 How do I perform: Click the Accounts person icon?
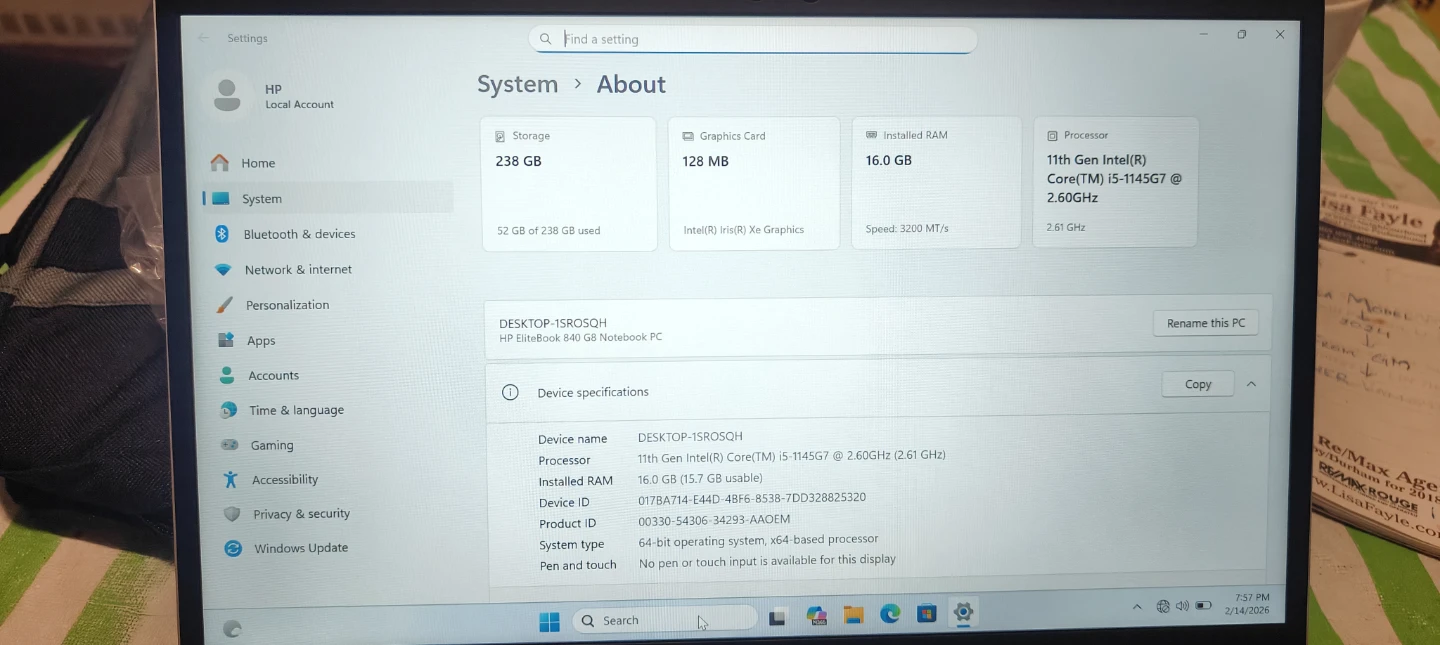tap(227, 375)
